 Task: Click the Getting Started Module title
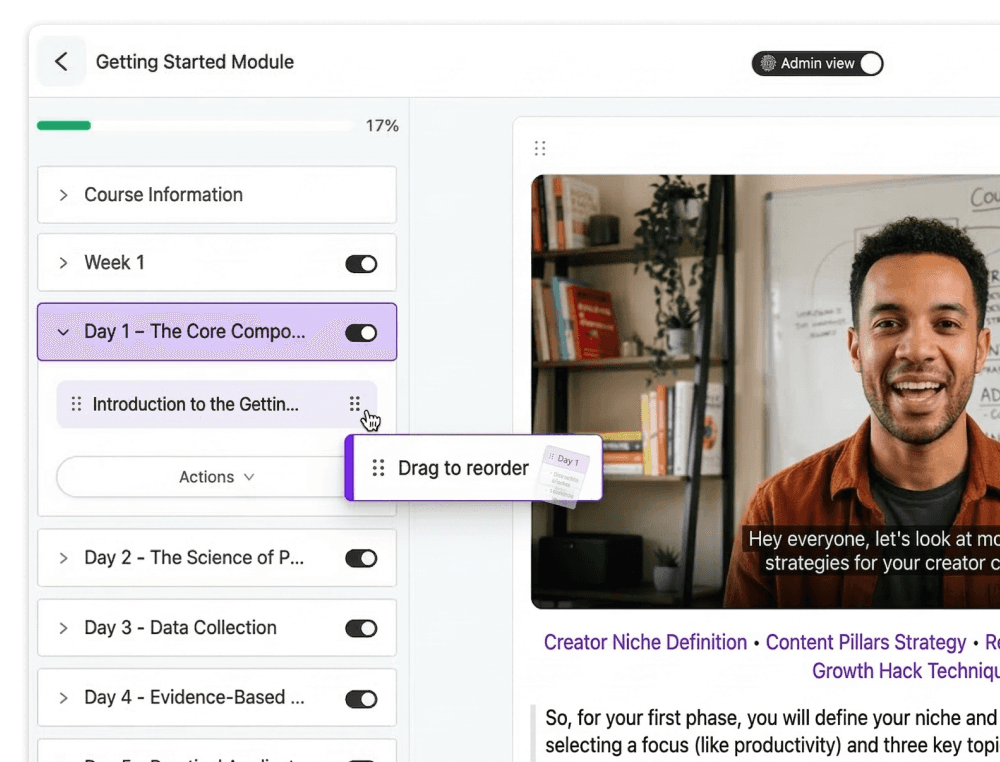(195, 62)
